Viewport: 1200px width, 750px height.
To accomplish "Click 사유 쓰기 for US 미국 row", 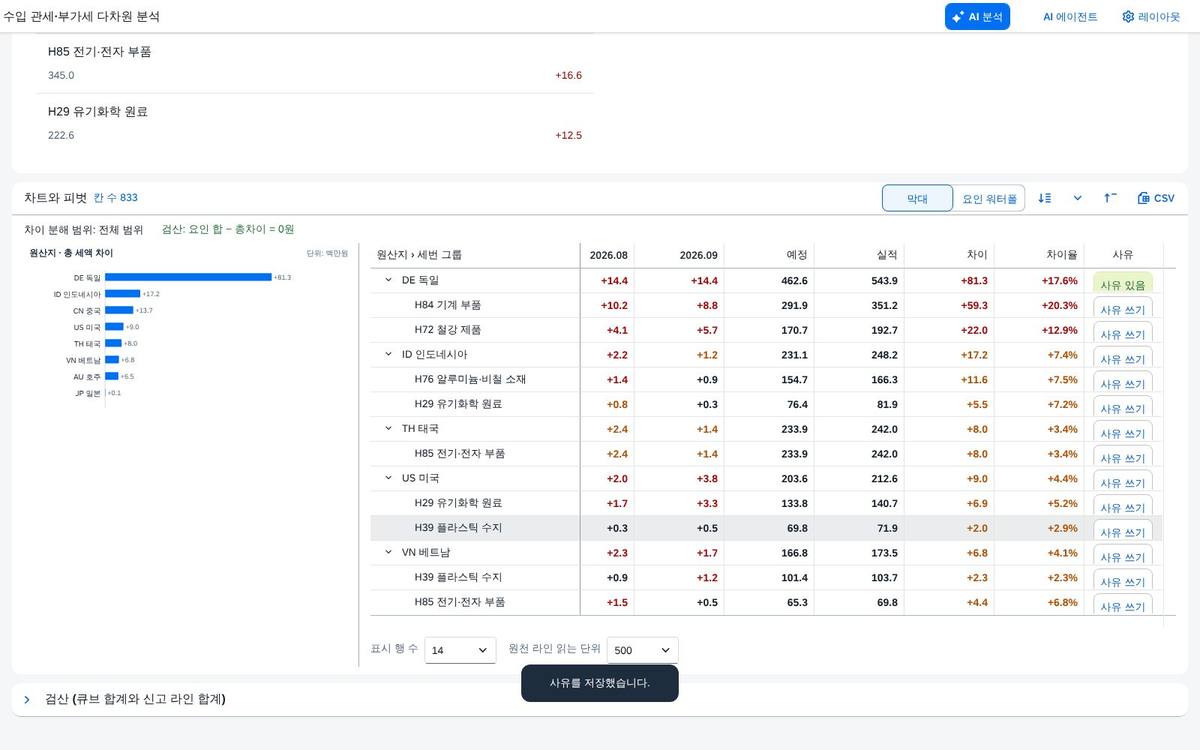I will pyautogui.click(x=1123, y=480).
